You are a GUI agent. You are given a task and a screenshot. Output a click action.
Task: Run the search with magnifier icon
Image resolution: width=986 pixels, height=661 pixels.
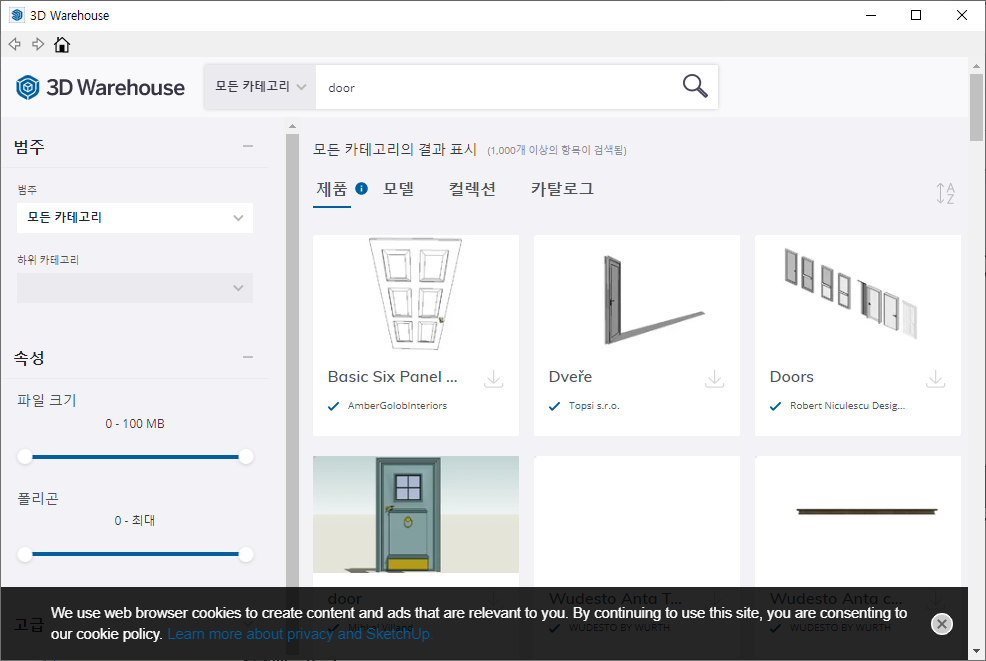[x=695, y=86]
